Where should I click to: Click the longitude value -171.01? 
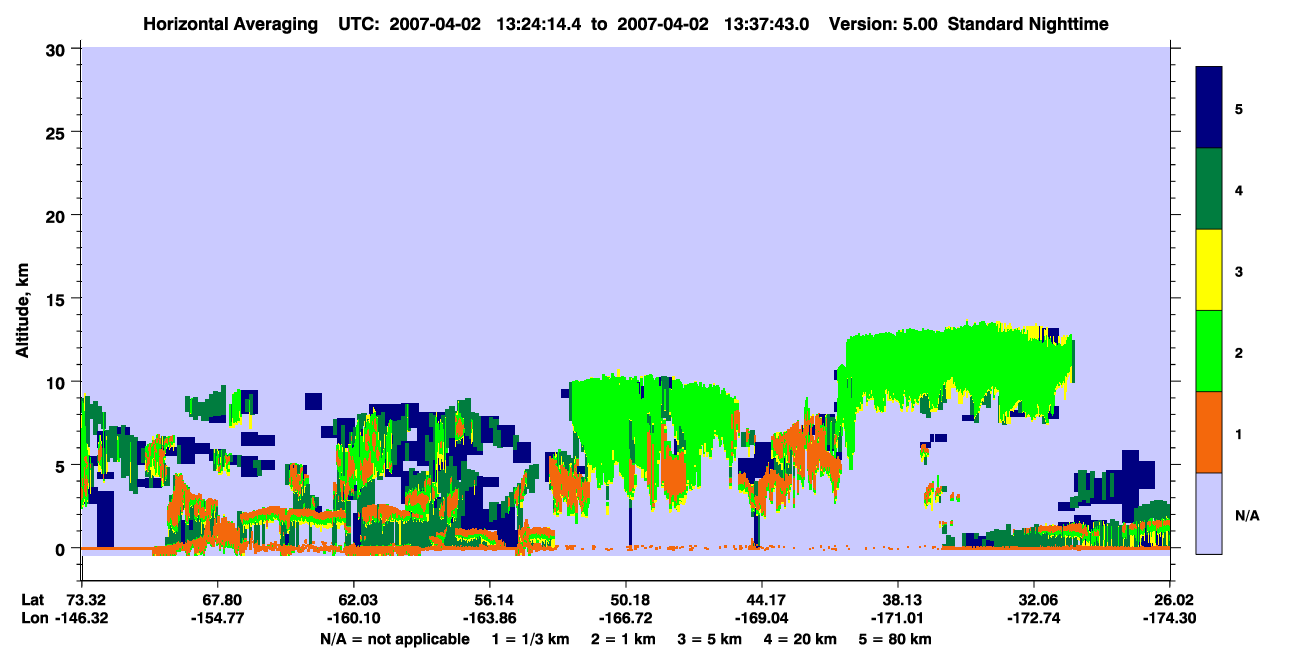coord(898,618)
